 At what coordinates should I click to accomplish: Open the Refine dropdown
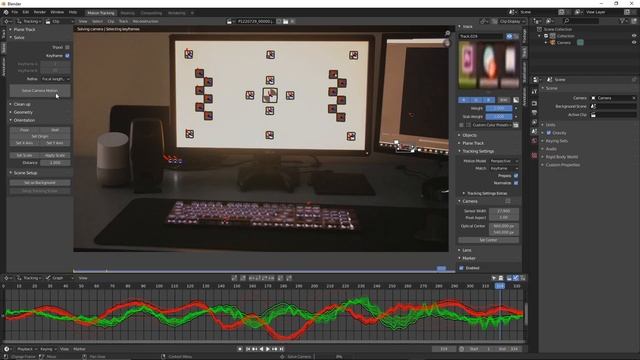click(x=55, y=79)
